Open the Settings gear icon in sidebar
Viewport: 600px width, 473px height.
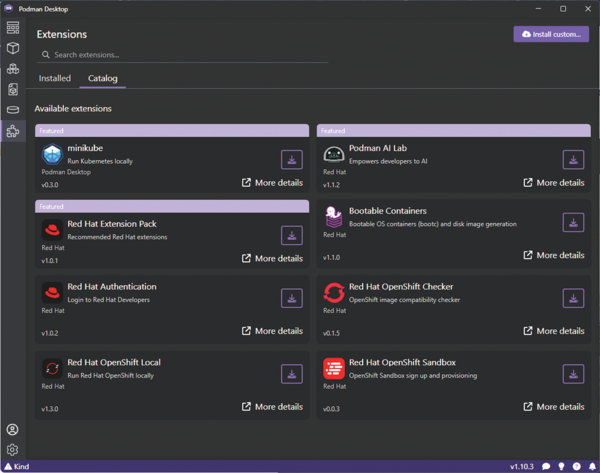pos(13,450)
